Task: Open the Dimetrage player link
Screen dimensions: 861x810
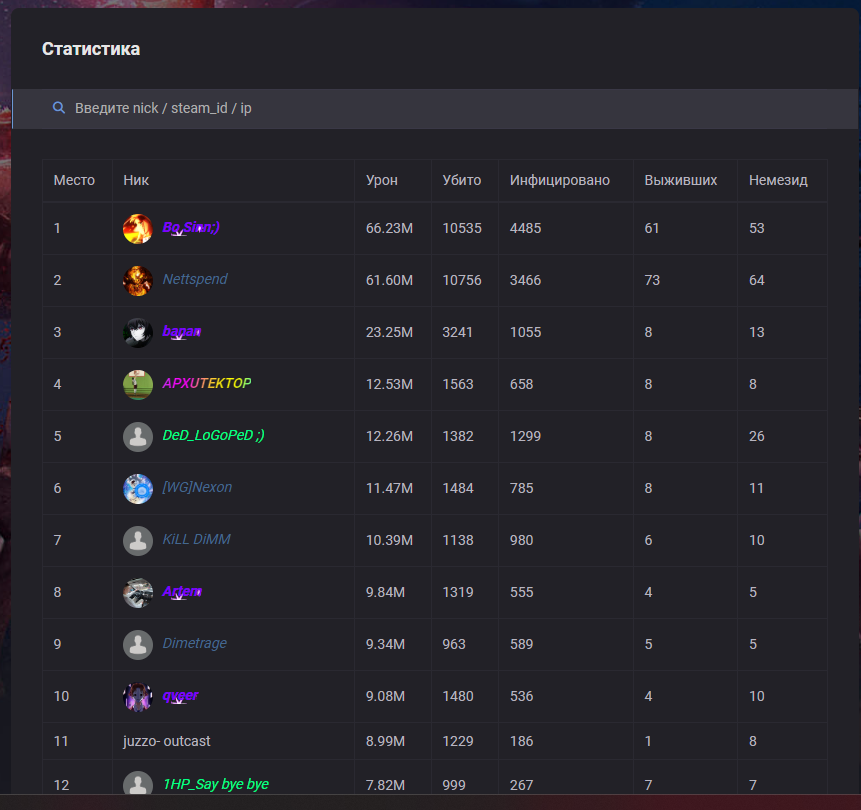Action: click(194, 644)
